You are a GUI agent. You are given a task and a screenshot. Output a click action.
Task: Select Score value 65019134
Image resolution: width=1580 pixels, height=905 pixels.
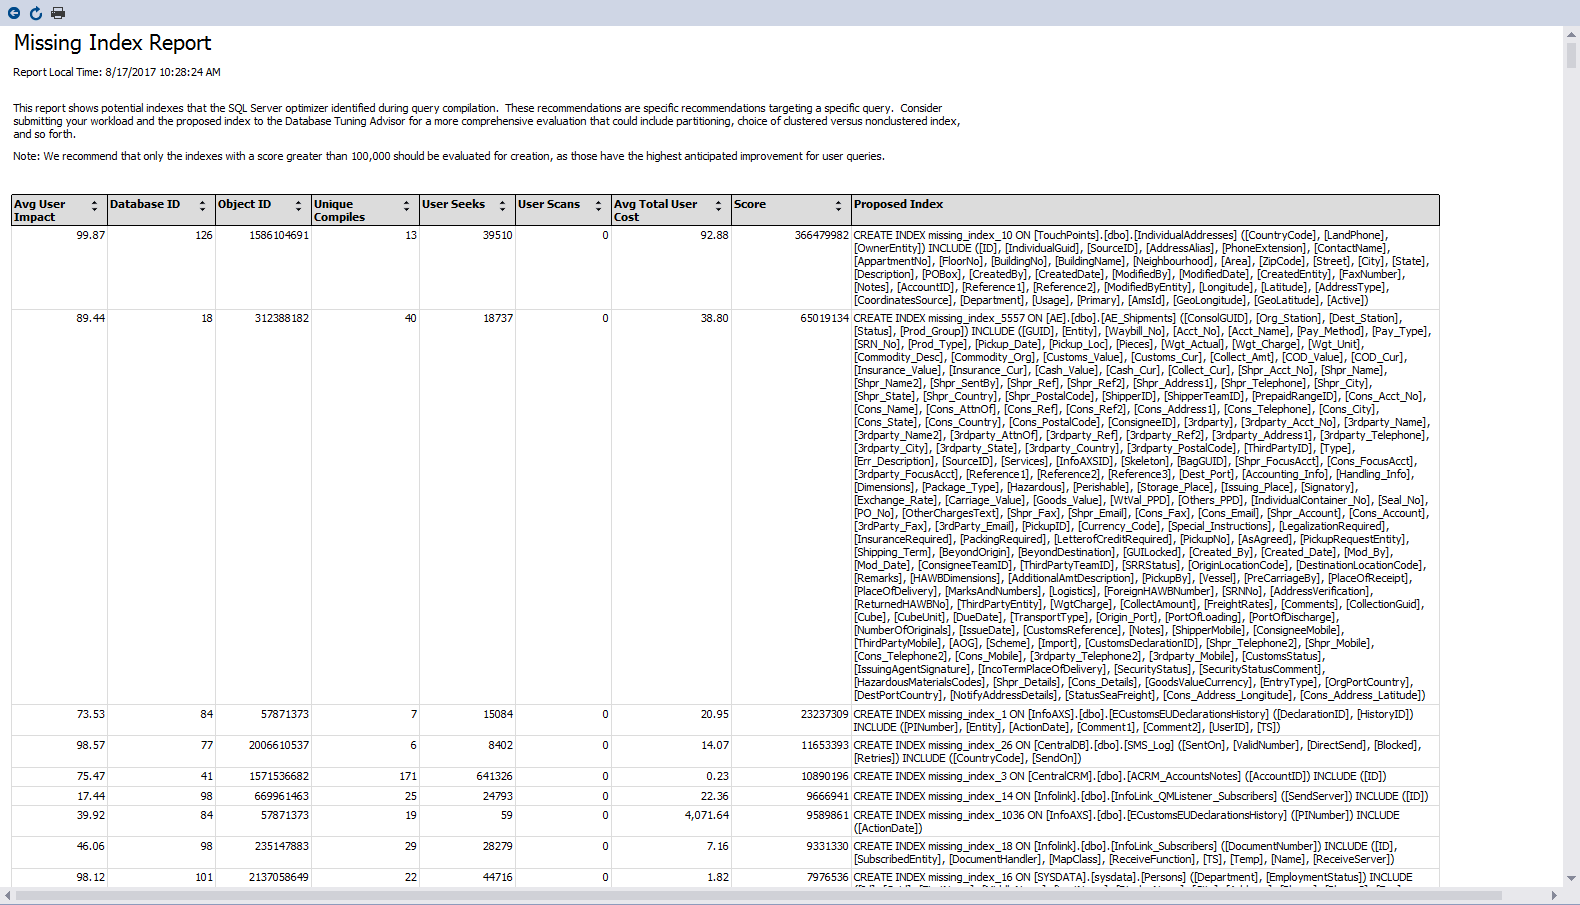(825, 318)
